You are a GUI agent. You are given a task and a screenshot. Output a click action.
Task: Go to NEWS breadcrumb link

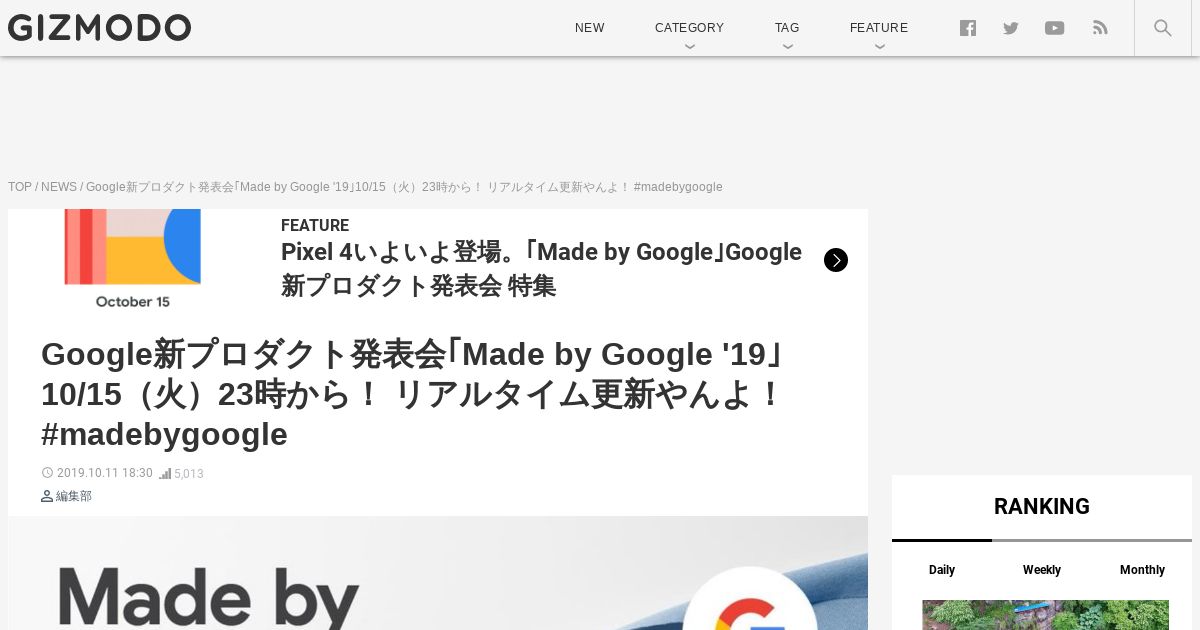59,187
